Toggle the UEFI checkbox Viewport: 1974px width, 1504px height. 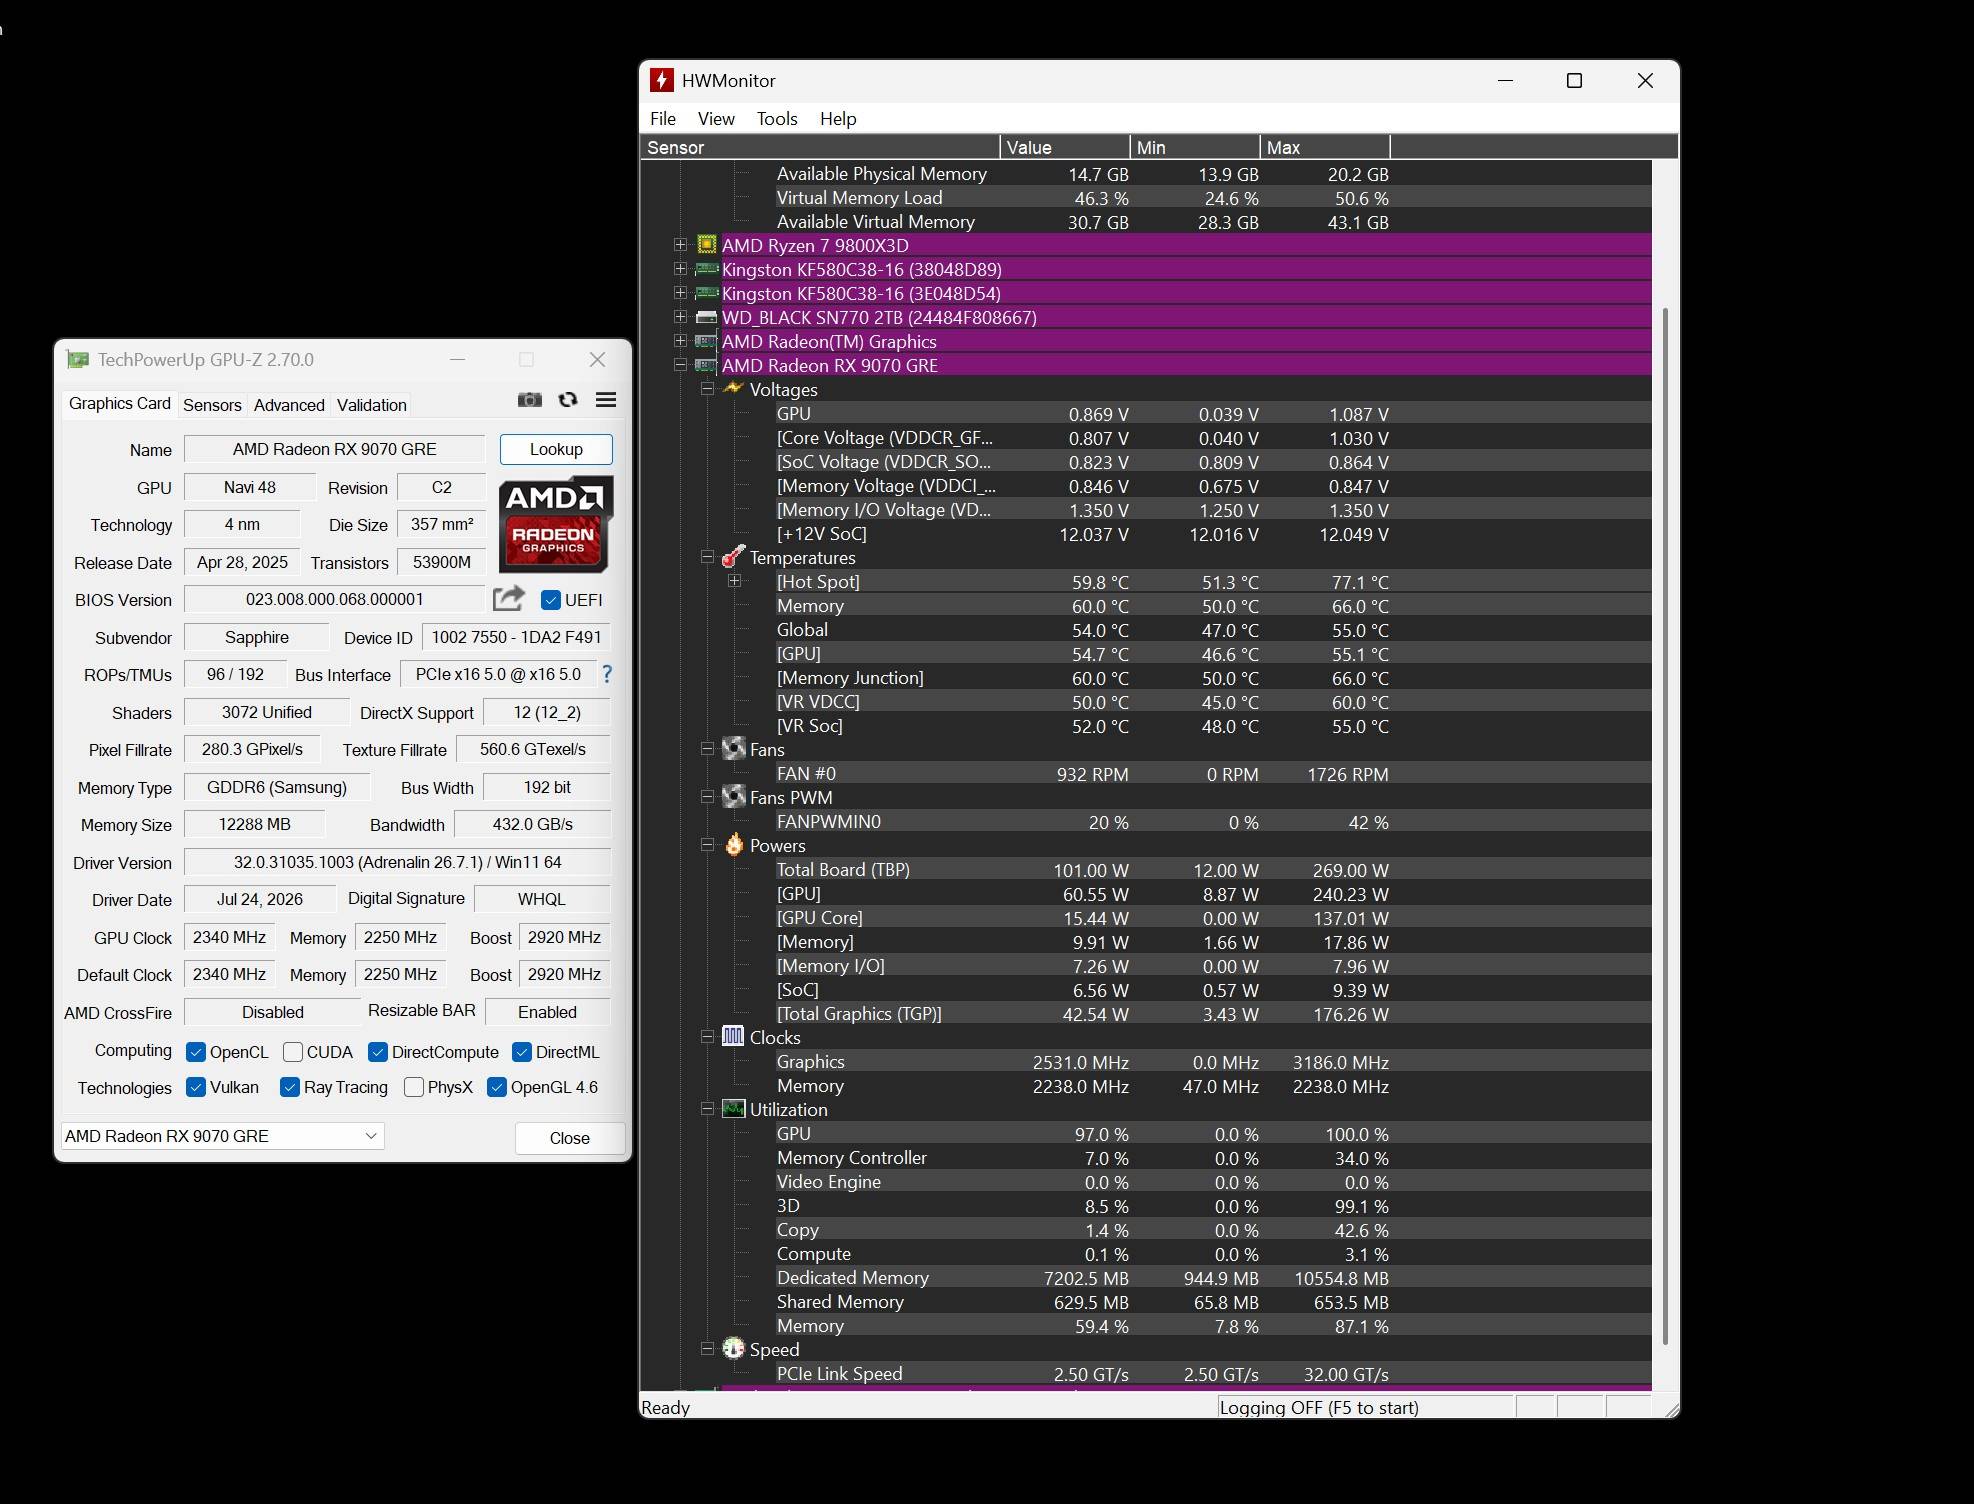pyautogui.click(x=550, y=600)
